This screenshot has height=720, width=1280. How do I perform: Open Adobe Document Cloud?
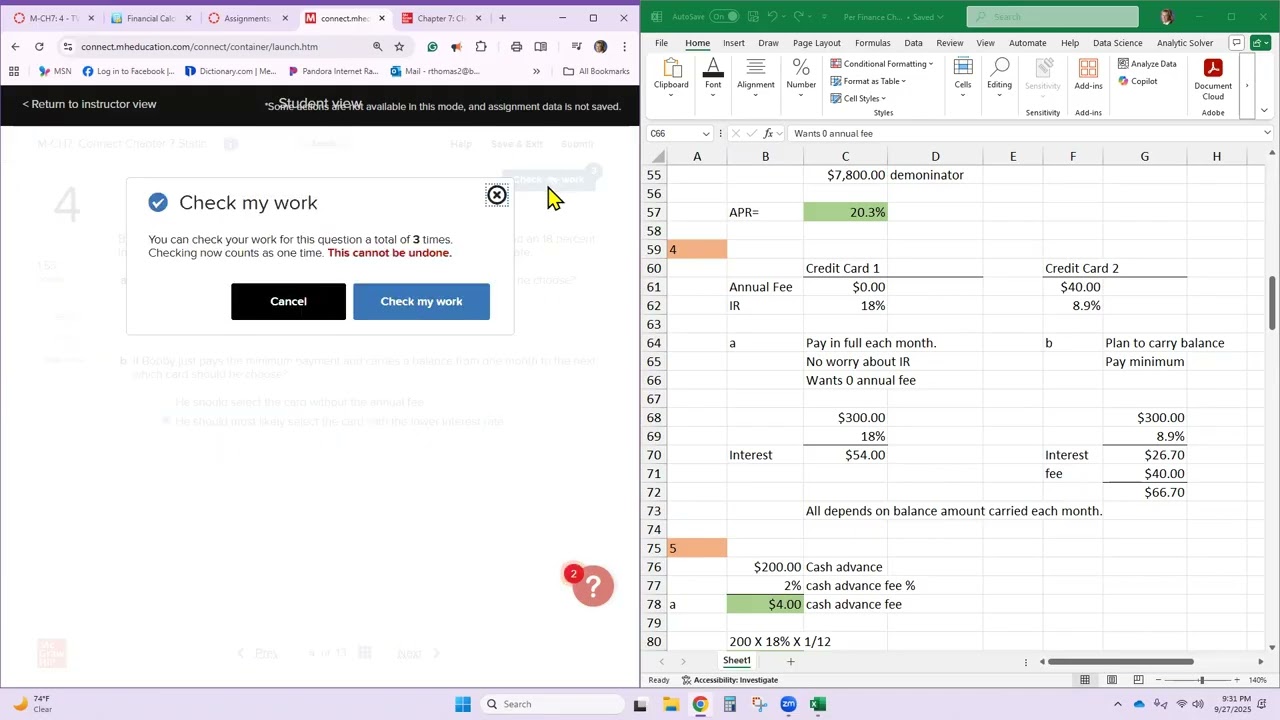1213,78
